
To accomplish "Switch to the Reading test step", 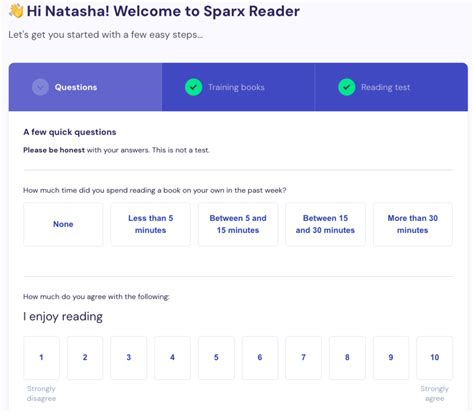I will coord(391,87).
